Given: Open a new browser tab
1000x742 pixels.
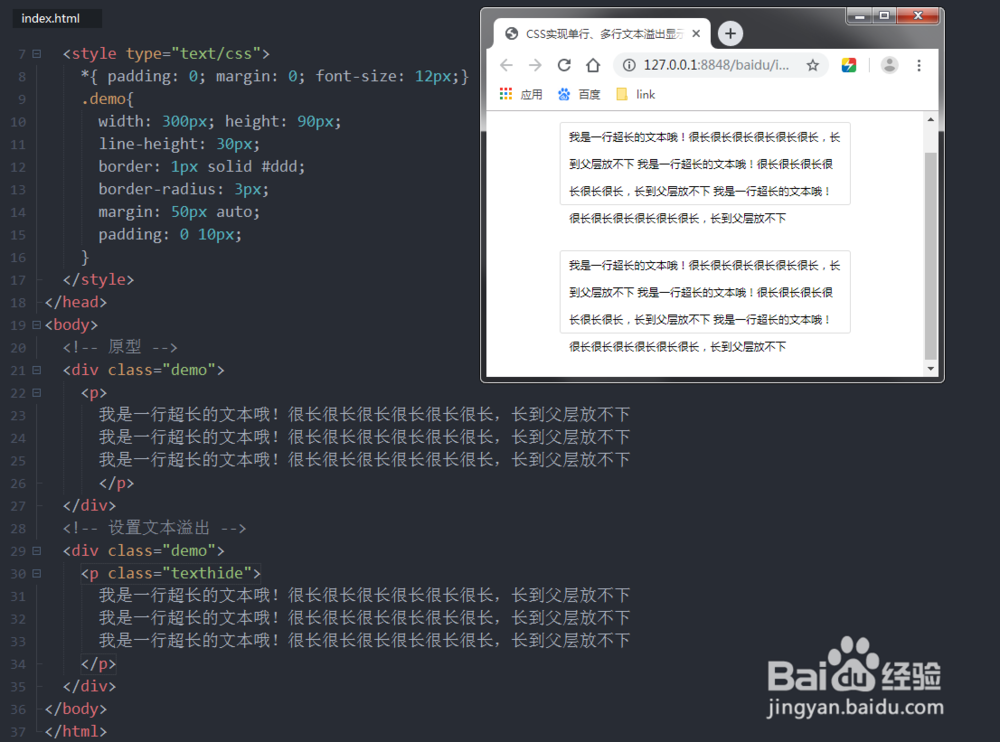Looking at the screenshot, I should tap(730, 33).
